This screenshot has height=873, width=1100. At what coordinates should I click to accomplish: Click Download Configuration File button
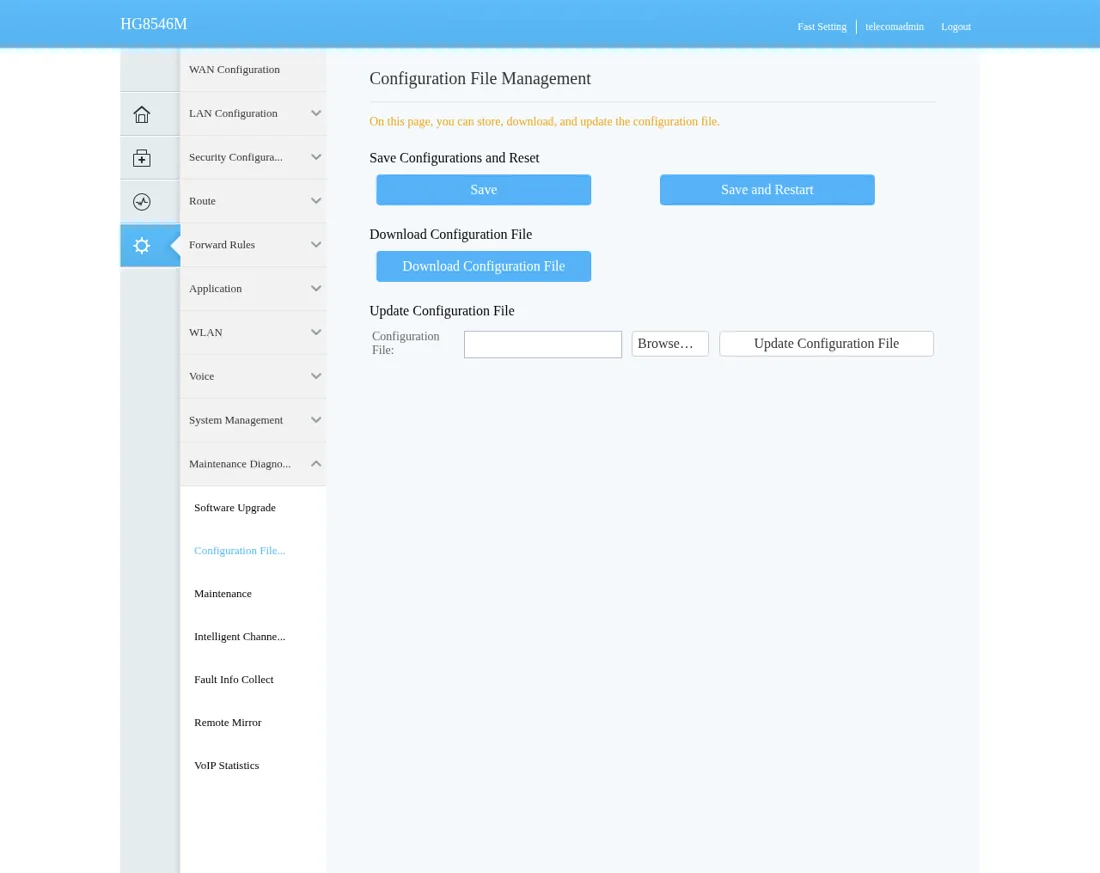click(x=483, y=266)
